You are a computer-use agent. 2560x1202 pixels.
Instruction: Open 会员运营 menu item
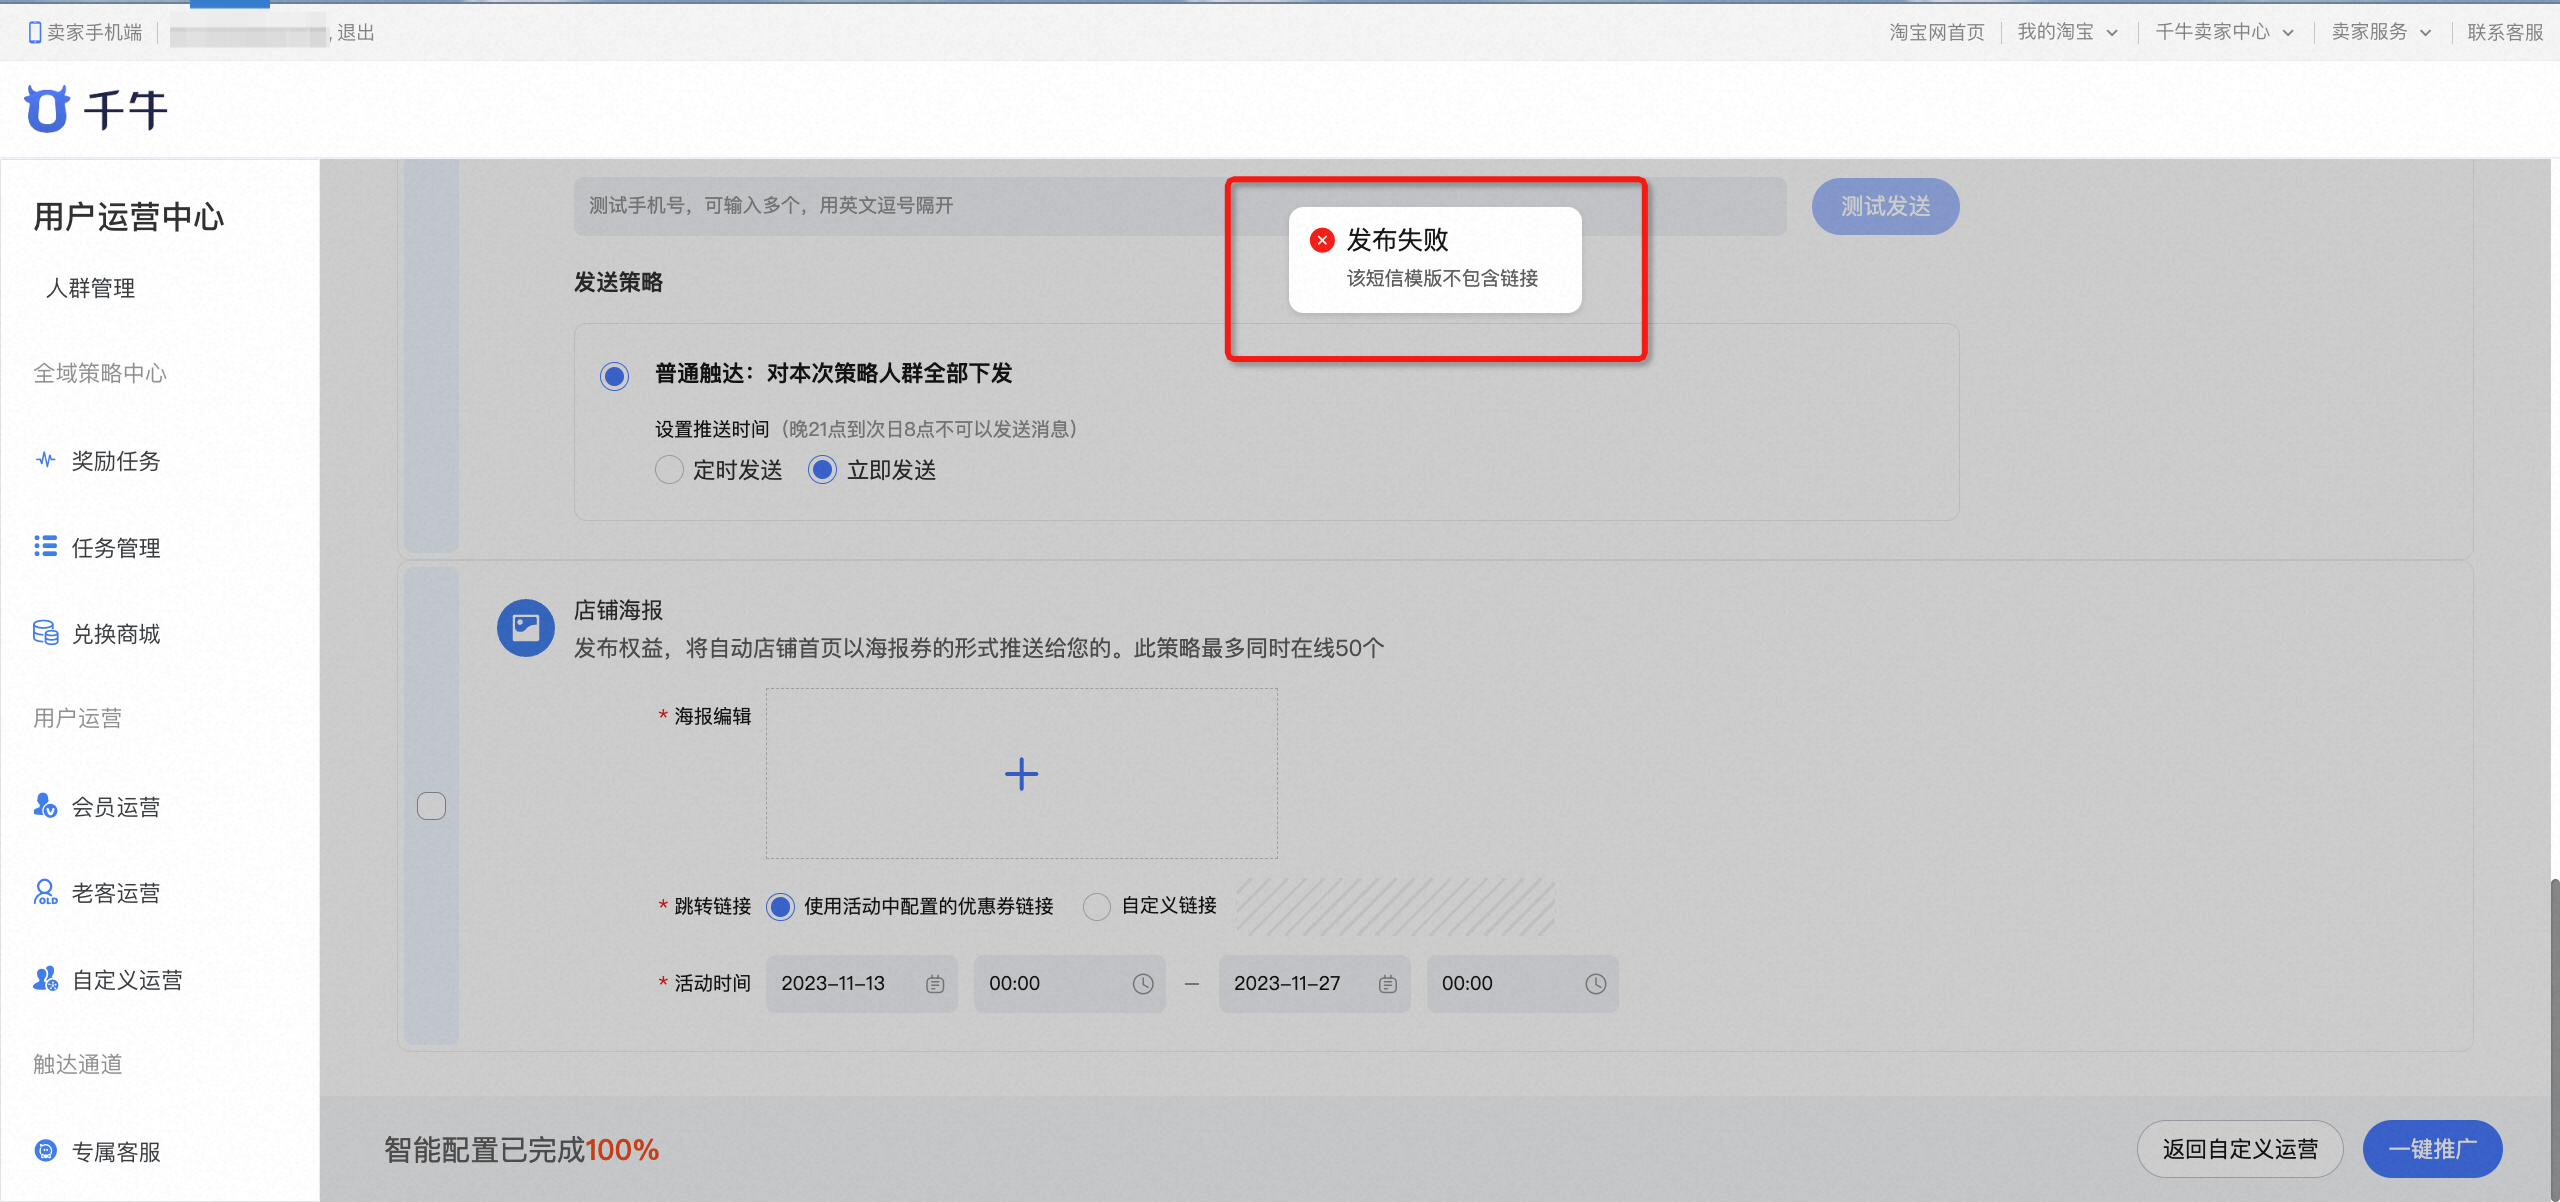point(116,807)
